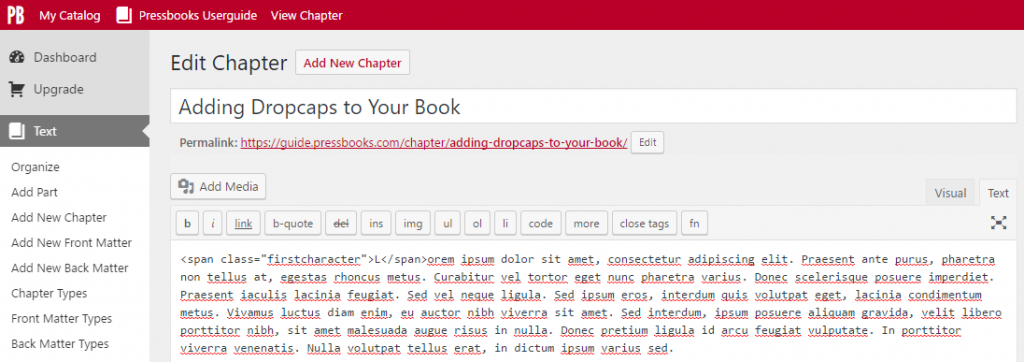This screenshot has height=362, width=1024.
Task: Insert code tag with code button
Action: click(x=541, y=223)
